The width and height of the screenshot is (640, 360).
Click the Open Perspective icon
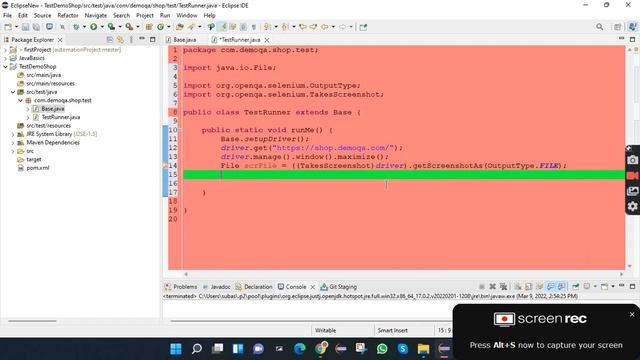coord(618,27)
